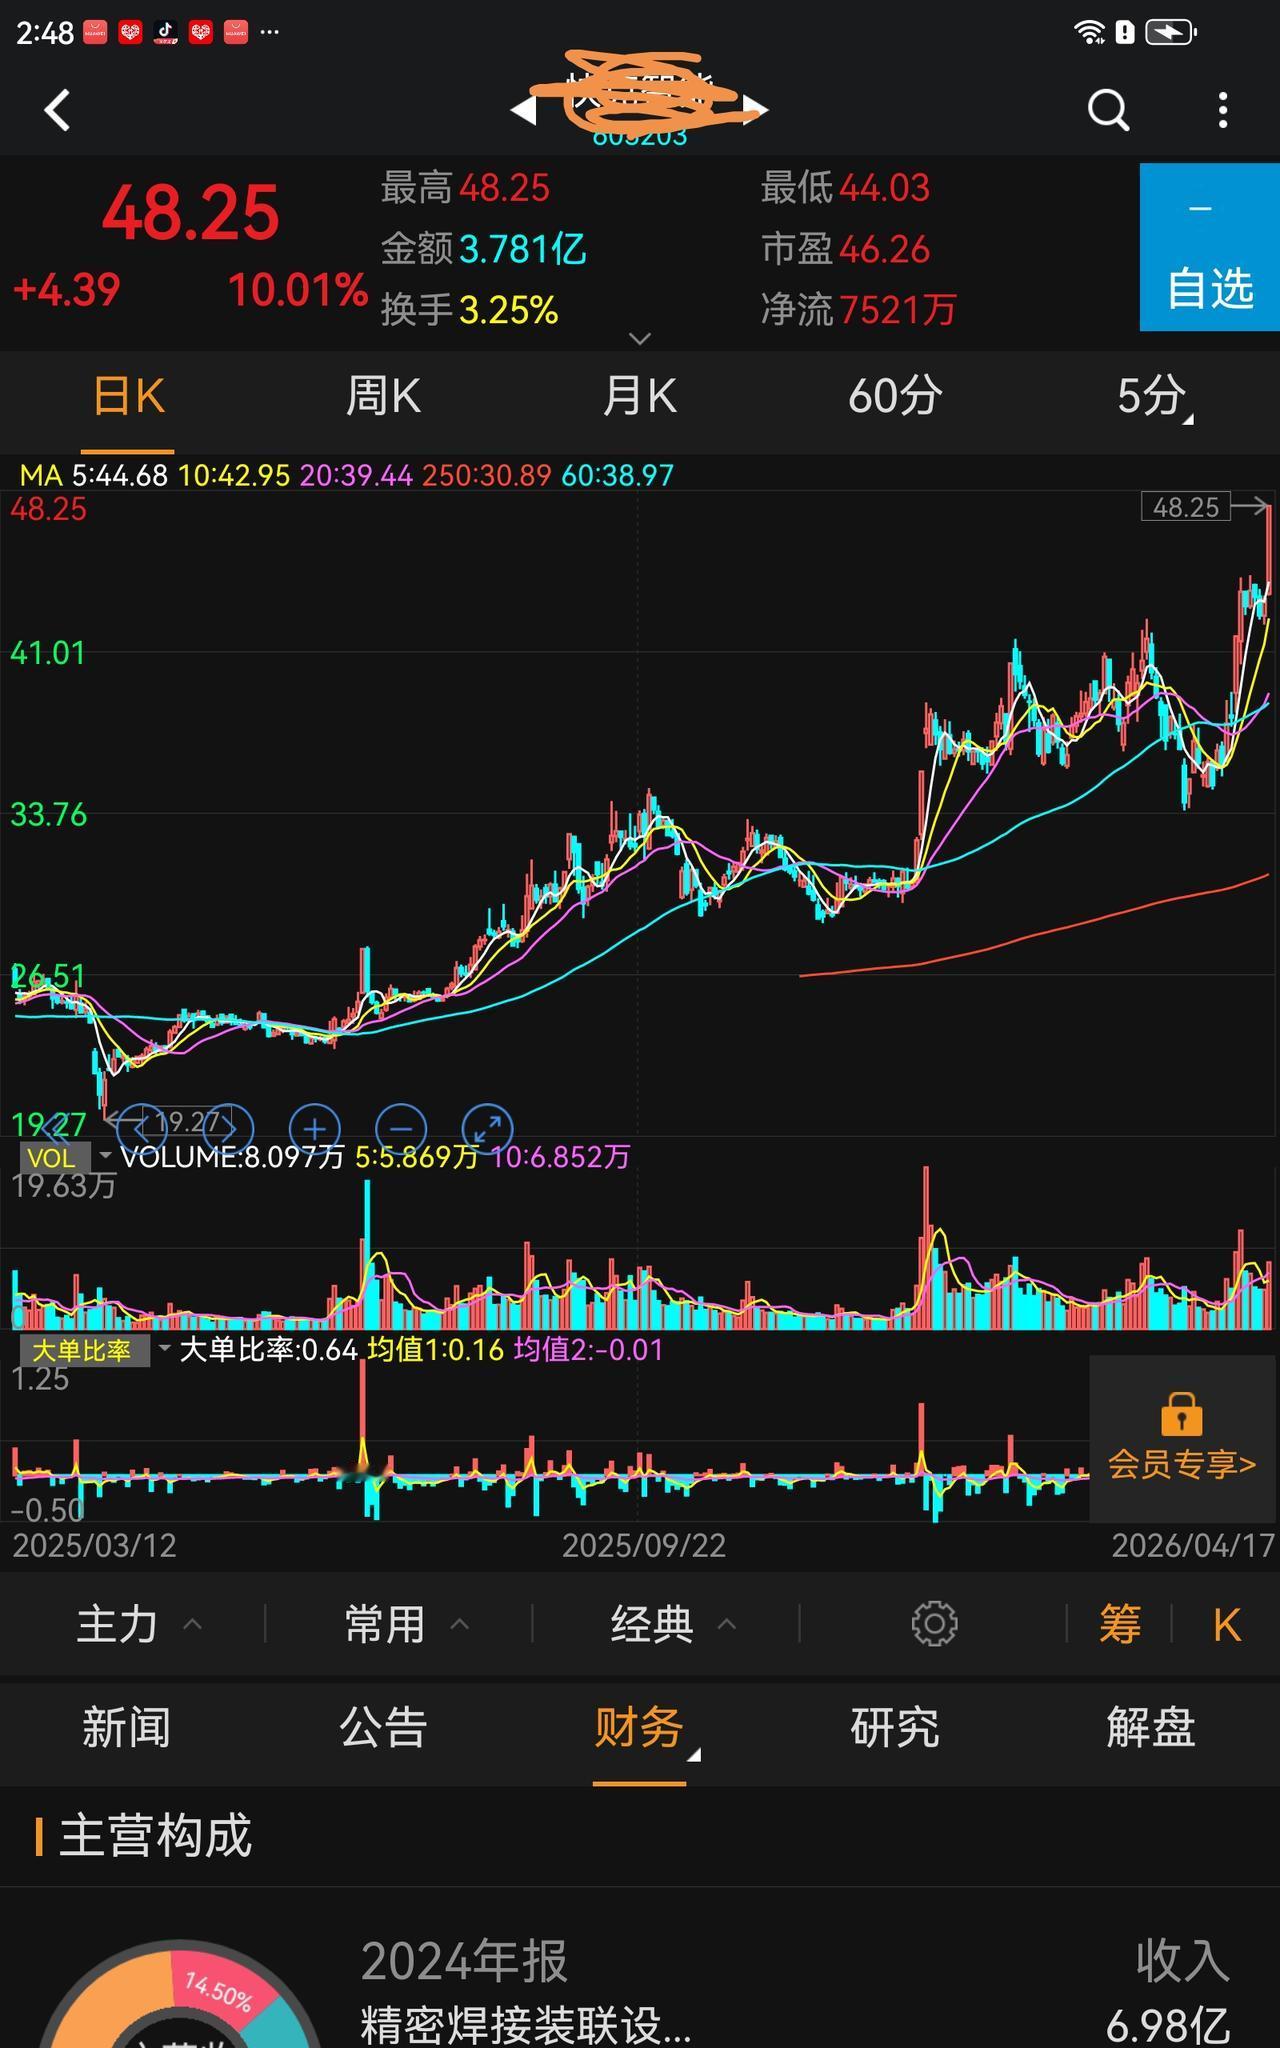
Task: Open 新闻 news tab
Action: point(127,1727)
